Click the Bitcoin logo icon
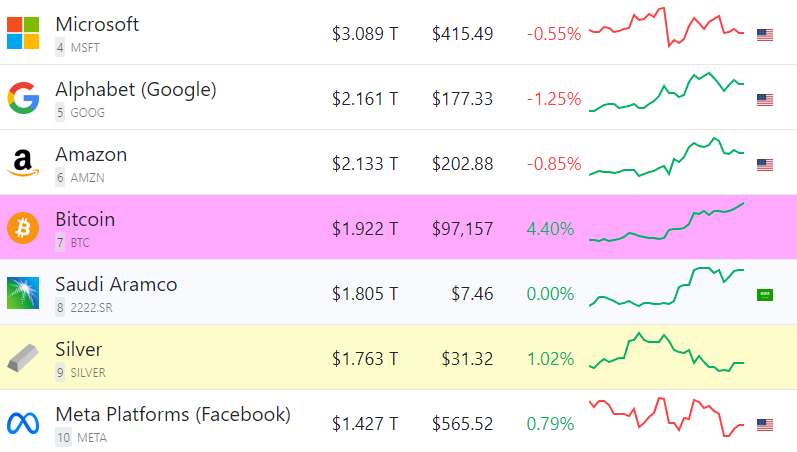Image resolution: width=797 pixels, height=452 pixels. coord(23,228)
